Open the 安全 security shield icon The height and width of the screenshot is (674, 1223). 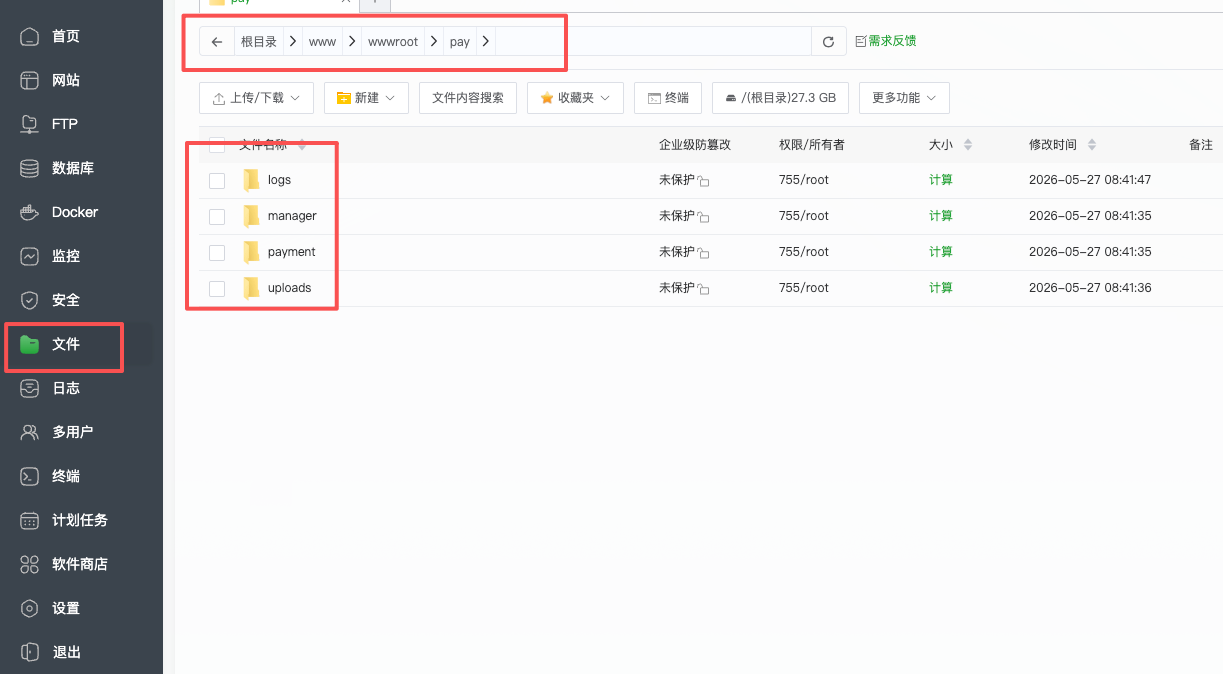[30, 300]
